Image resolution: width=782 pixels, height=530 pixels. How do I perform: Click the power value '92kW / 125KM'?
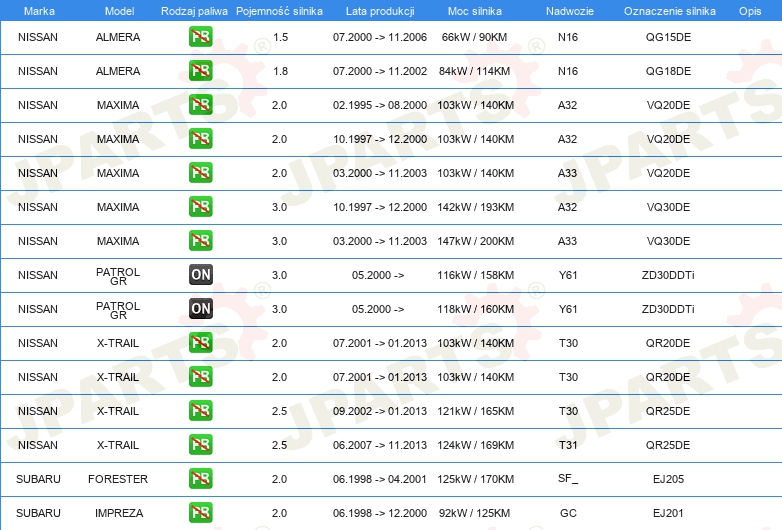point(474,513)
